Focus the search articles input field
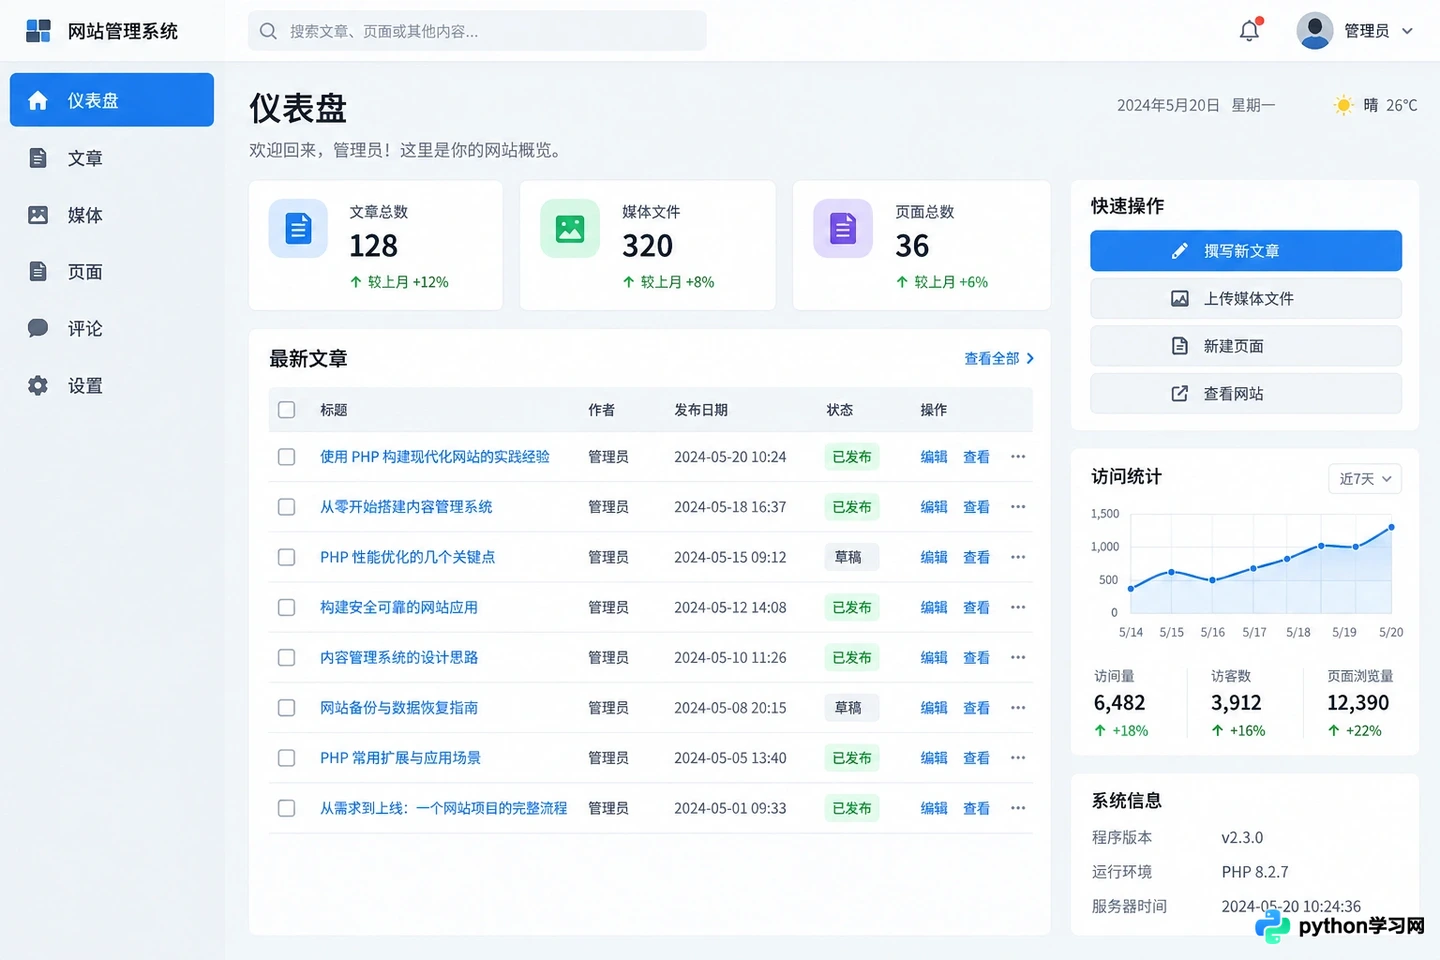 coord(477,31)
